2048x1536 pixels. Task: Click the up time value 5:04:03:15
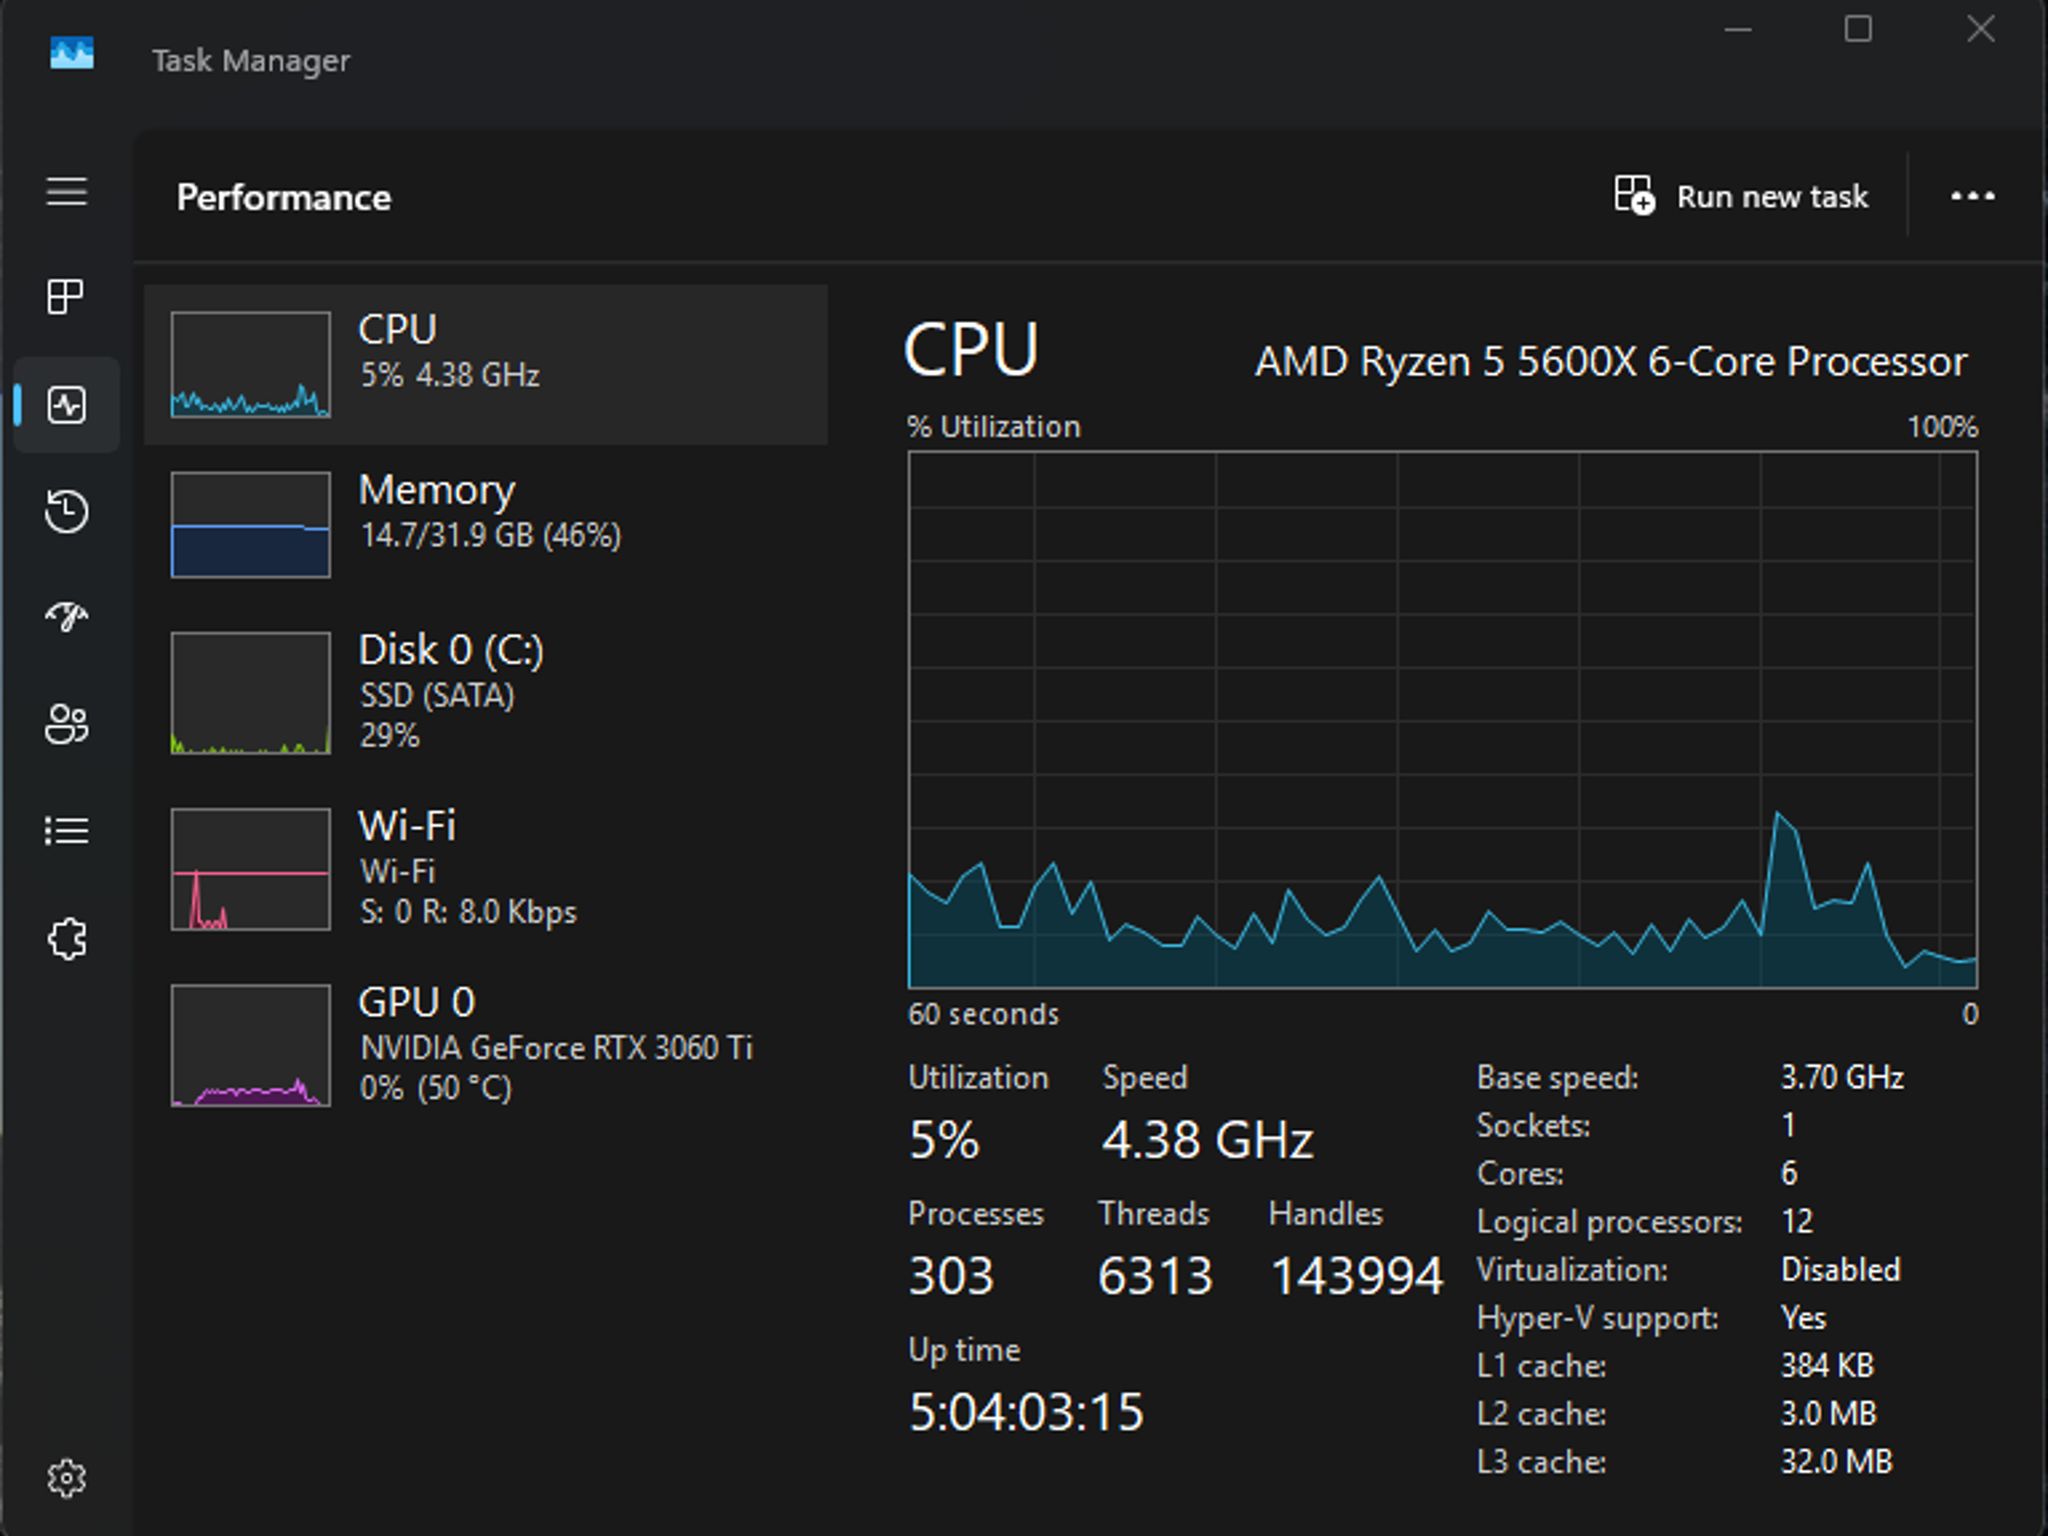[1026, 1412]
